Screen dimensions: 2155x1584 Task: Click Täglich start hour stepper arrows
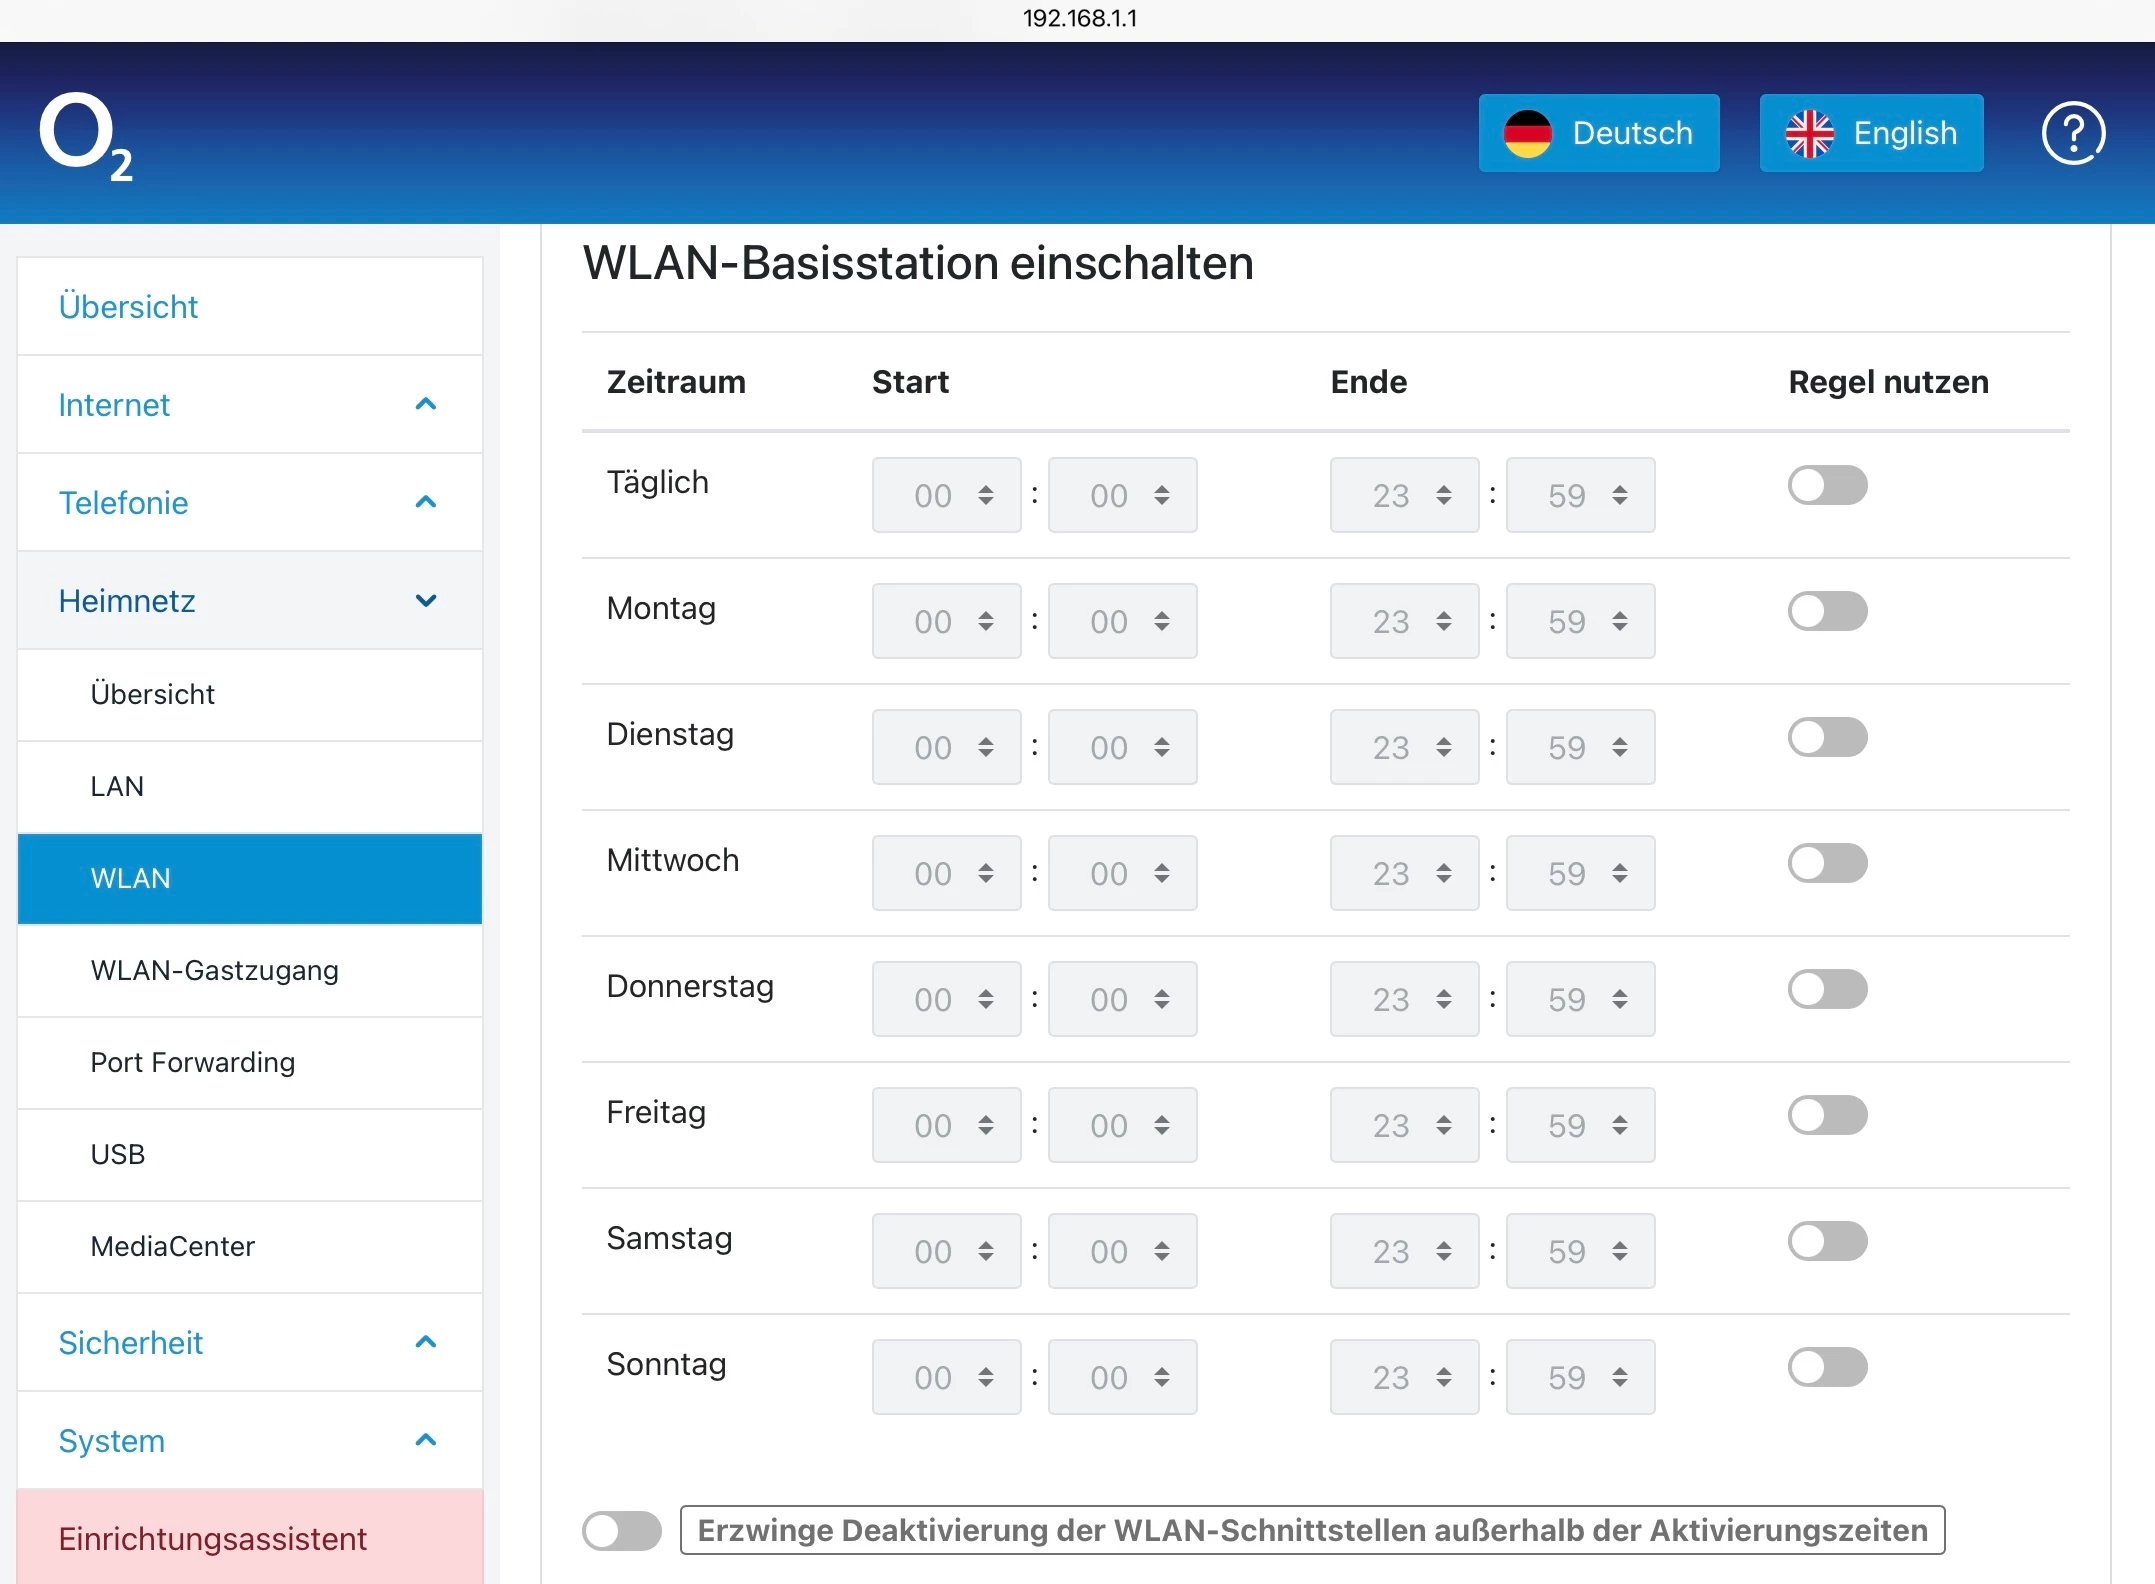pos(986,495)
